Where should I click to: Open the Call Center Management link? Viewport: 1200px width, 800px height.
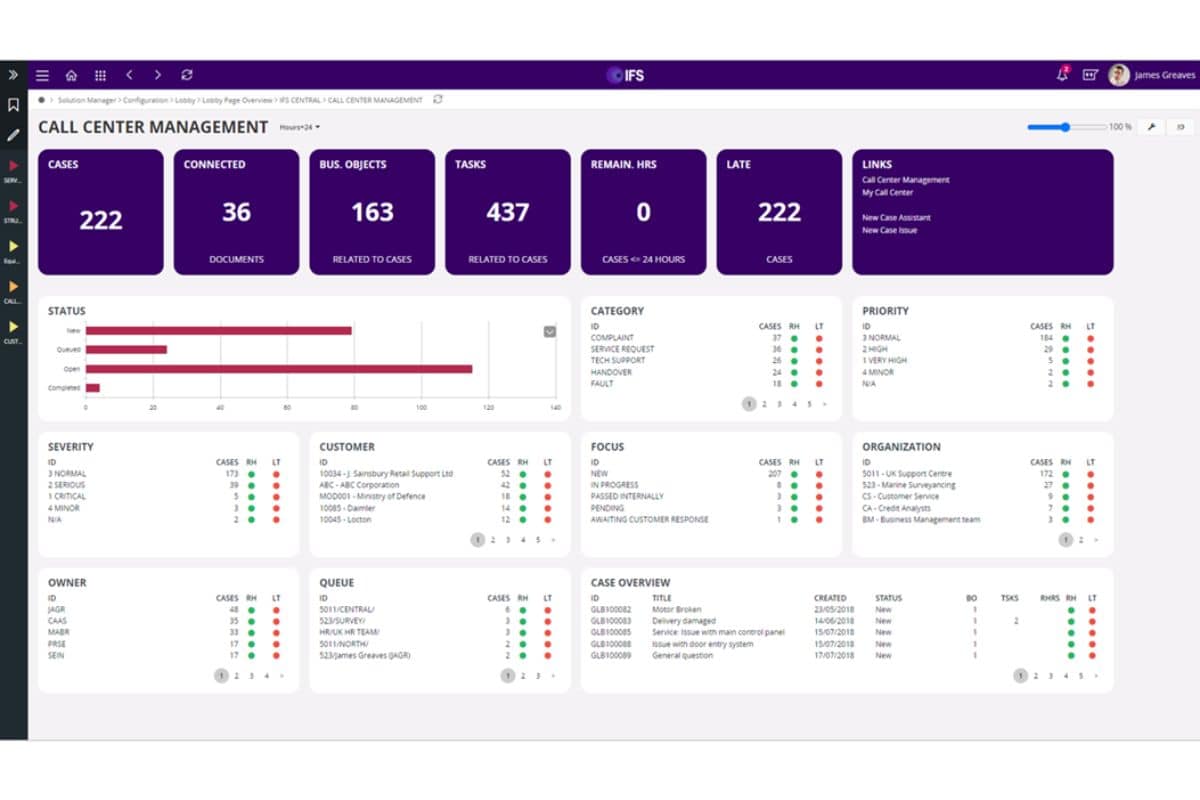pos(905,180)
